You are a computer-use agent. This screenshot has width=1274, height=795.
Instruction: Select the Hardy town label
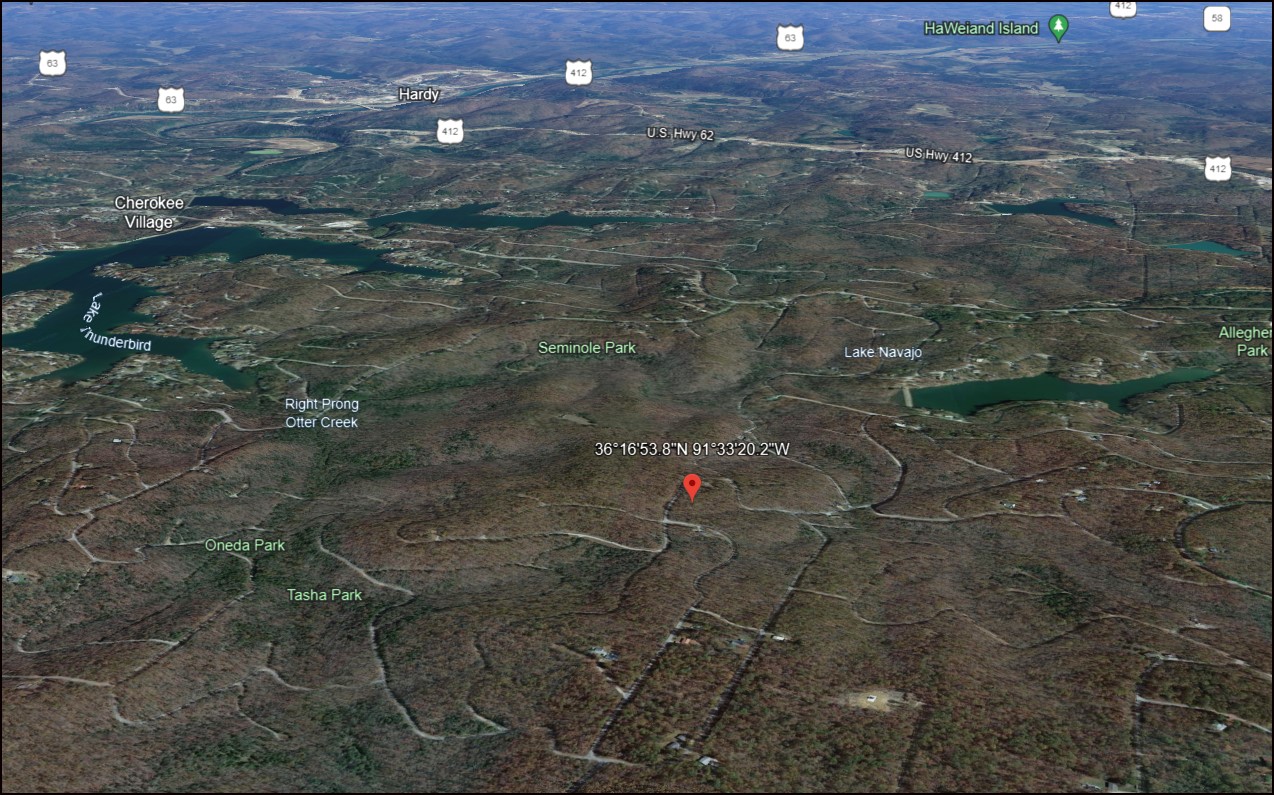coord(419,94)
